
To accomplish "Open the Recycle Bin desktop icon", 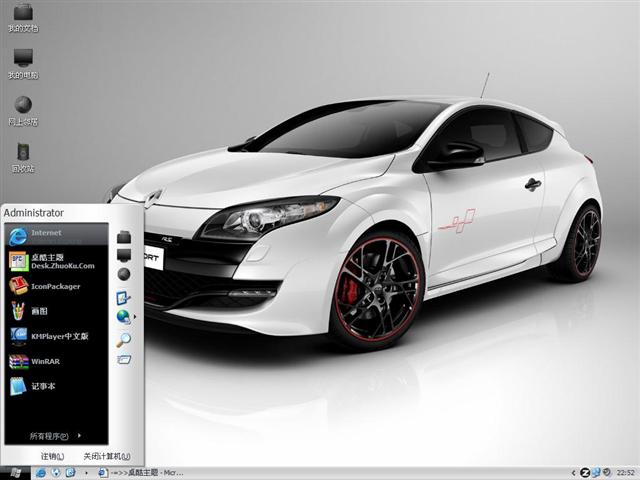I will 23,157.
